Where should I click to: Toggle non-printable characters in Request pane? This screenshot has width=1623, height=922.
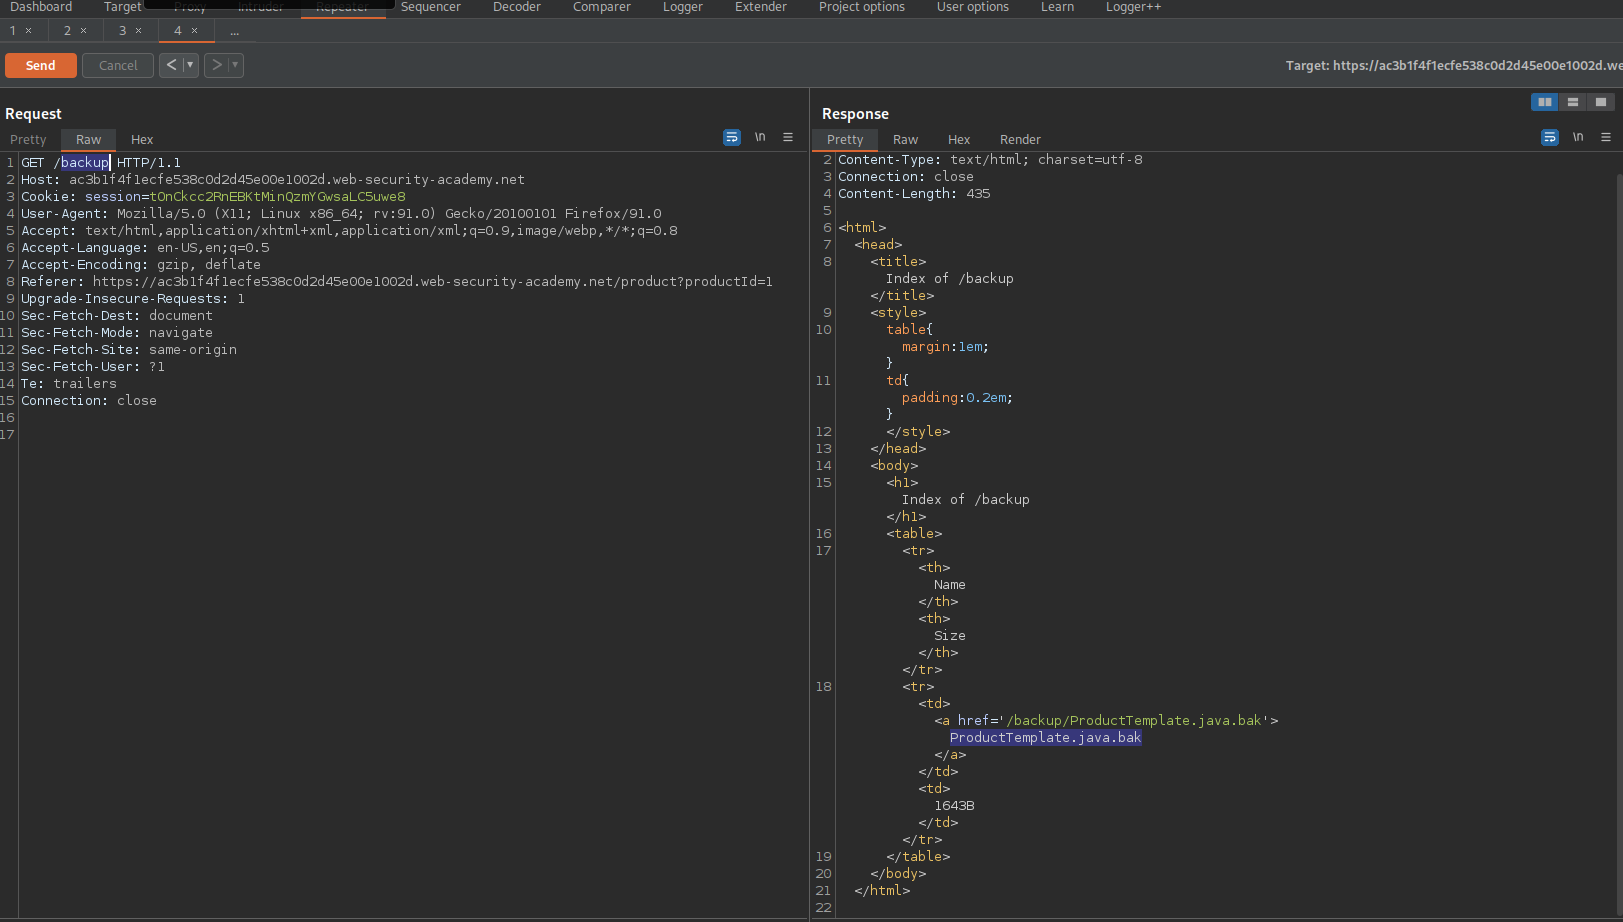[760, 137]
